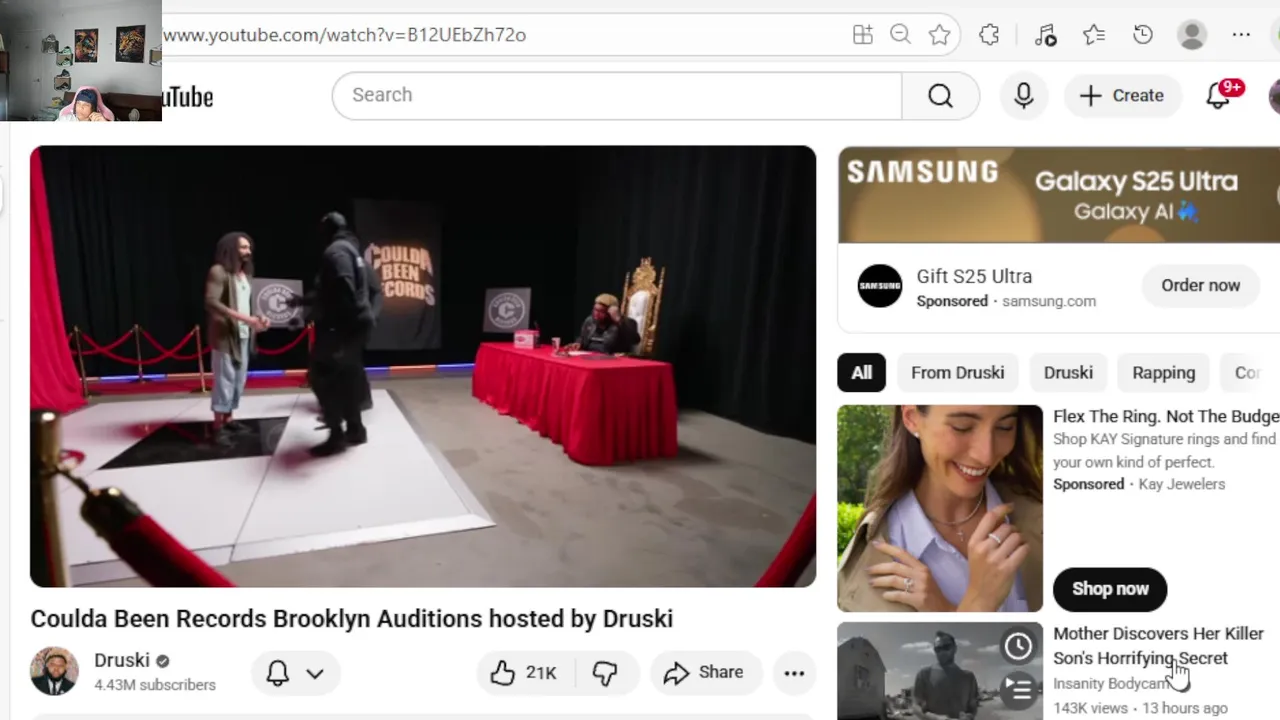Open Gift S25 Ultra ad title

[x=974, y=276]
